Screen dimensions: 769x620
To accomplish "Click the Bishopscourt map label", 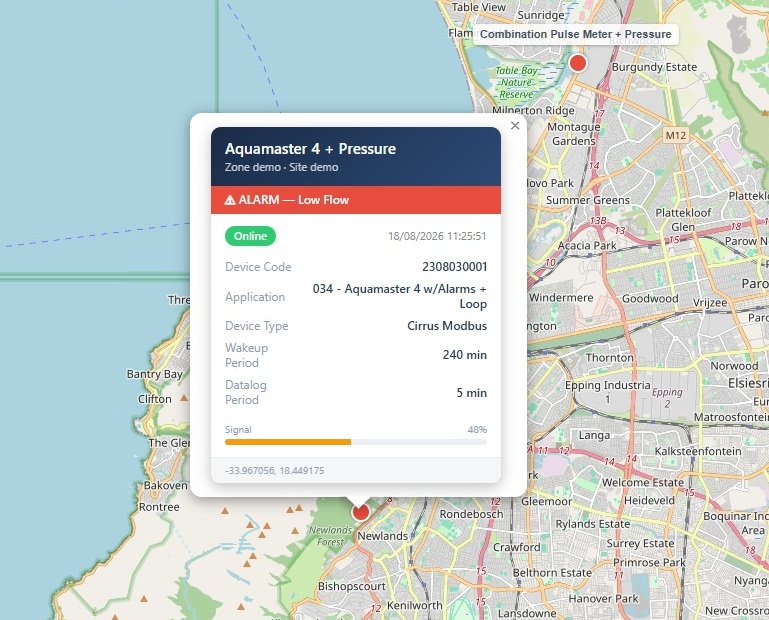I will click(352, 586).
